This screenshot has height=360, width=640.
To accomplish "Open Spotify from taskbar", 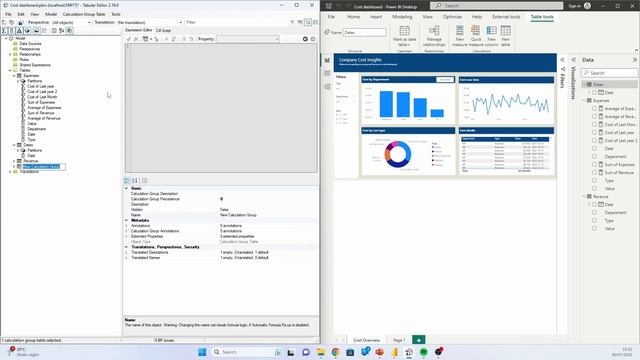I will tap(424, 352).
